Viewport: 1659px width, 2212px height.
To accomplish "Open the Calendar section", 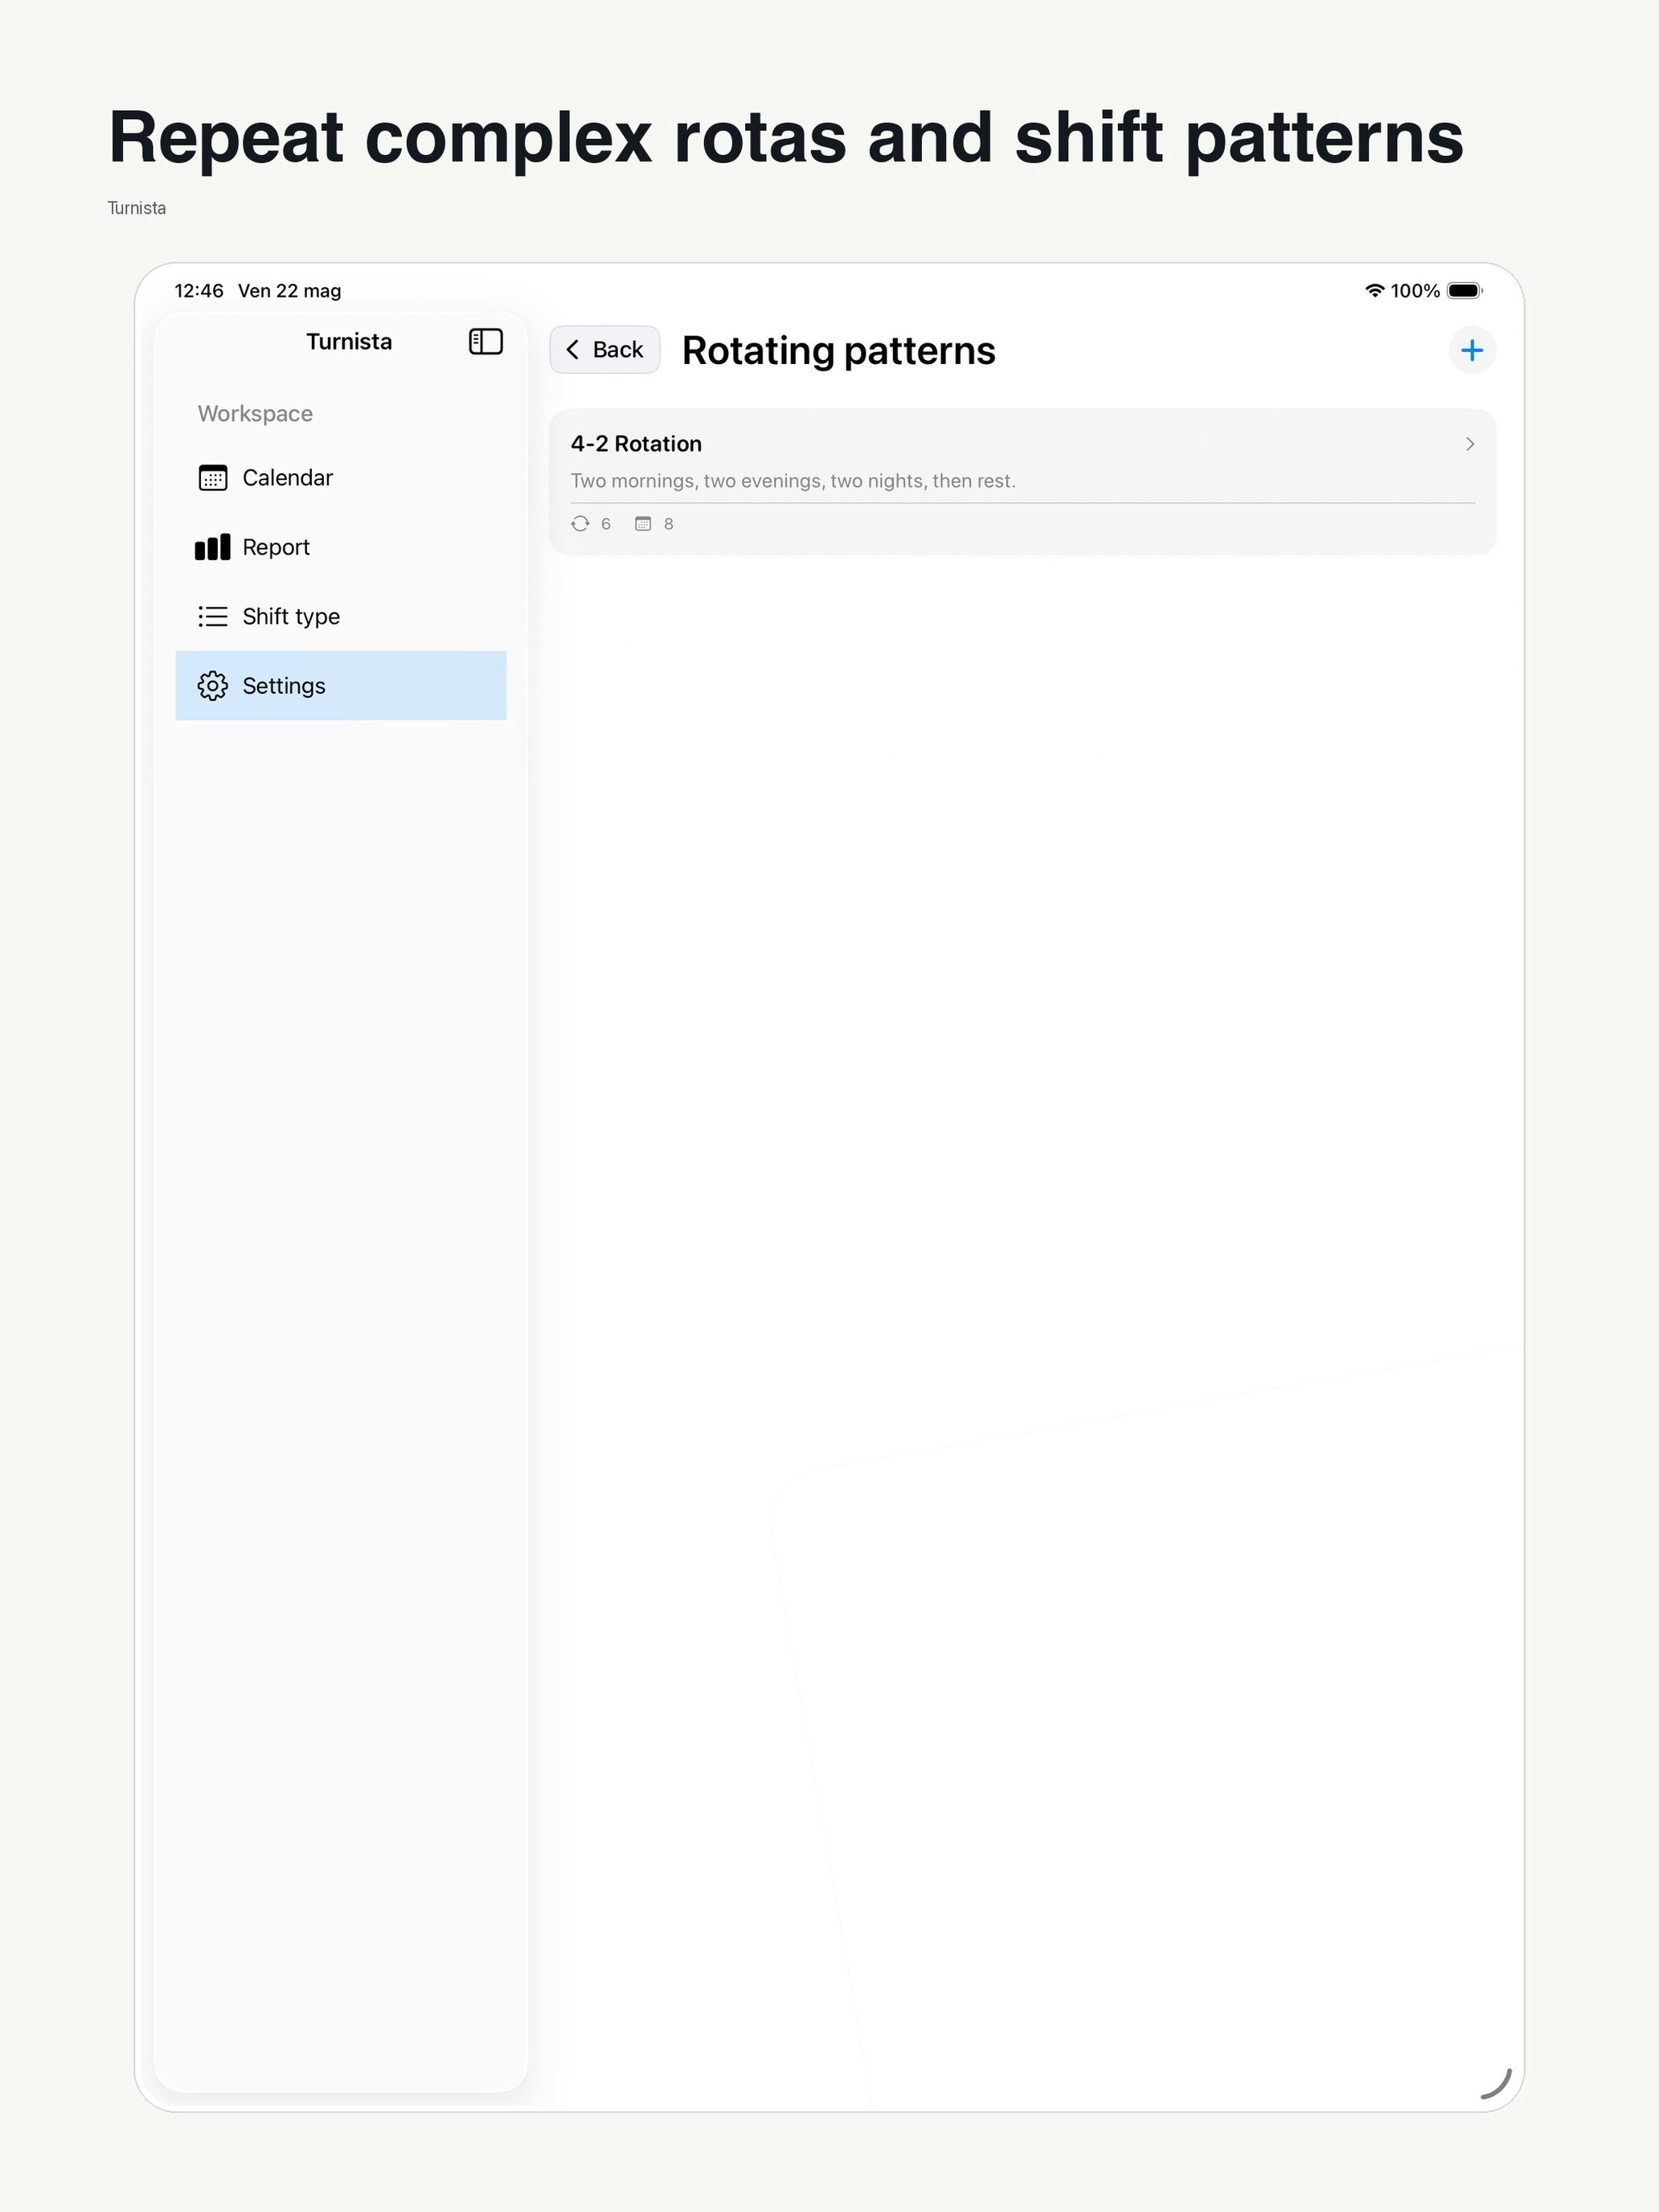I will [341, 478].
